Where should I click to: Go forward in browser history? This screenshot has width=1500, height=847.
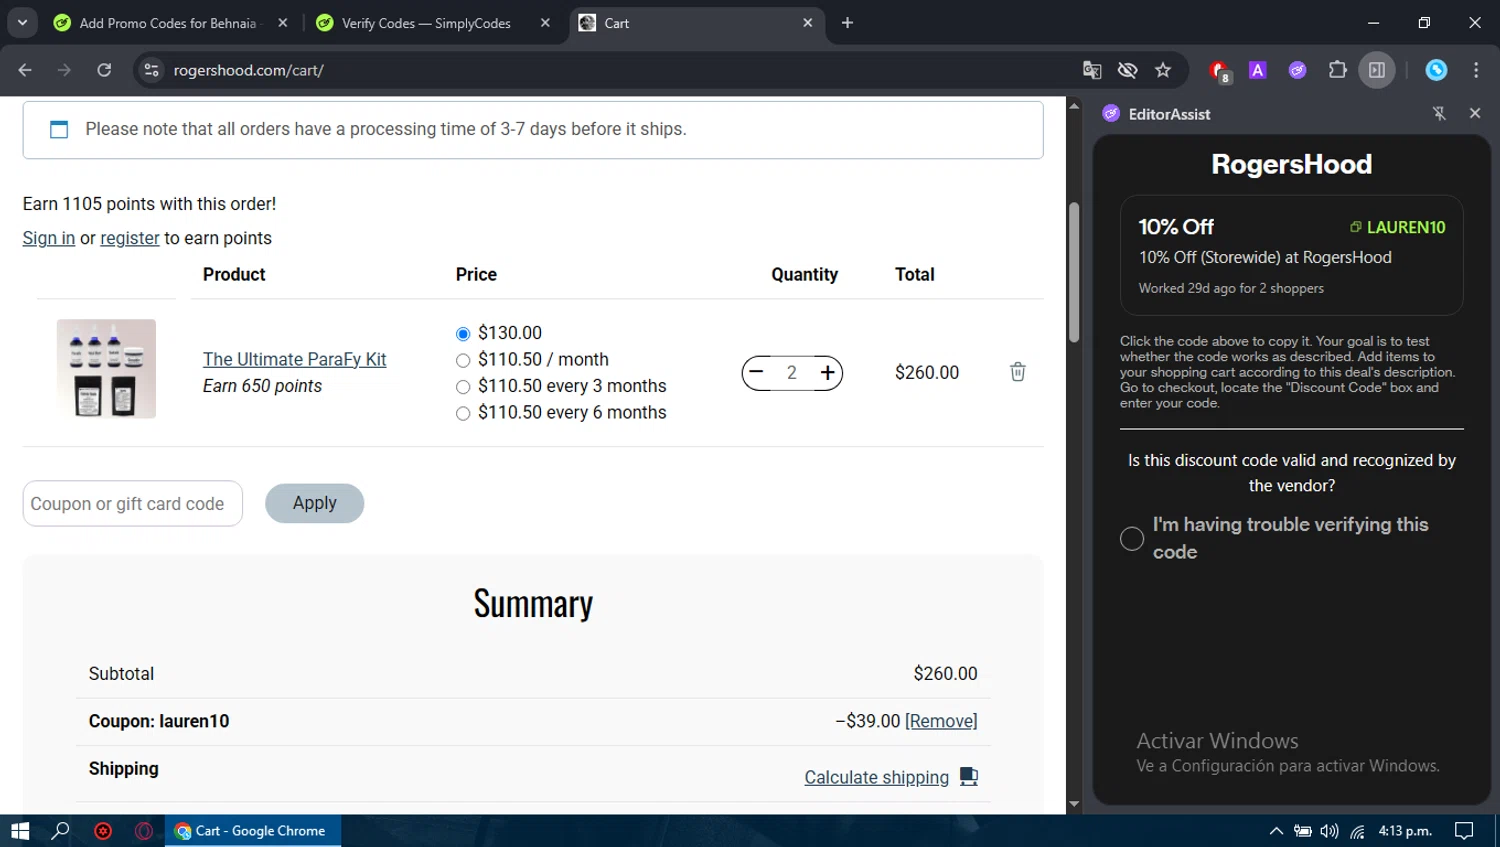[64, 70]
